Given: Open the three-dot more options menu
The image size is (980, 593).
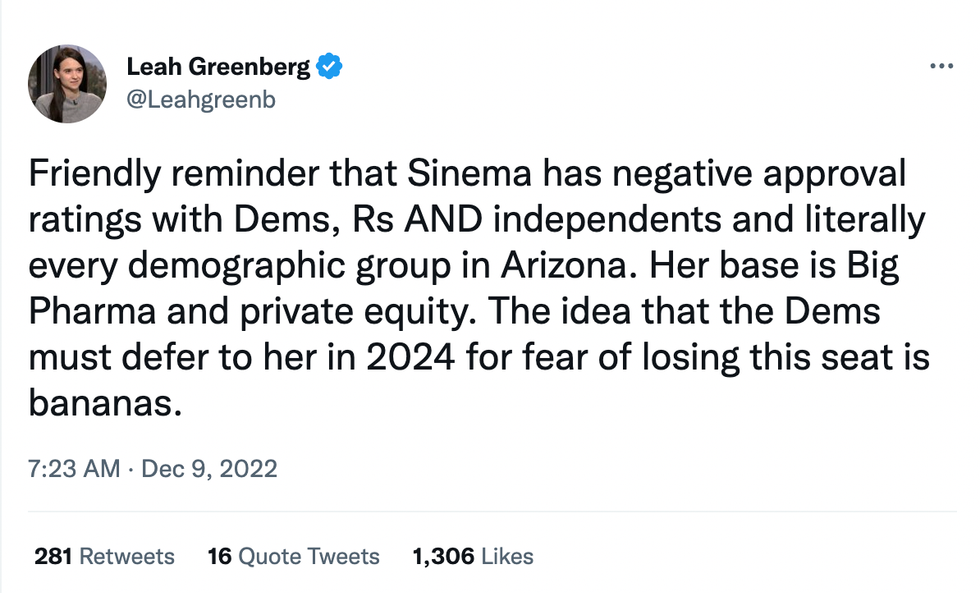Looking at the screenshot, I should pos(941,66).
